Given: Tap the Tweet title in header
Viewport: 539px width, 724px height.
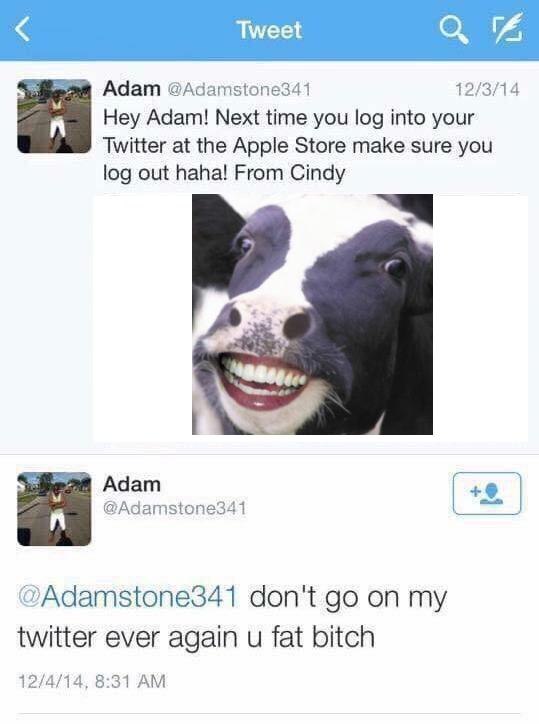Looking at the screenshot, I should click(x=269, y=30).
